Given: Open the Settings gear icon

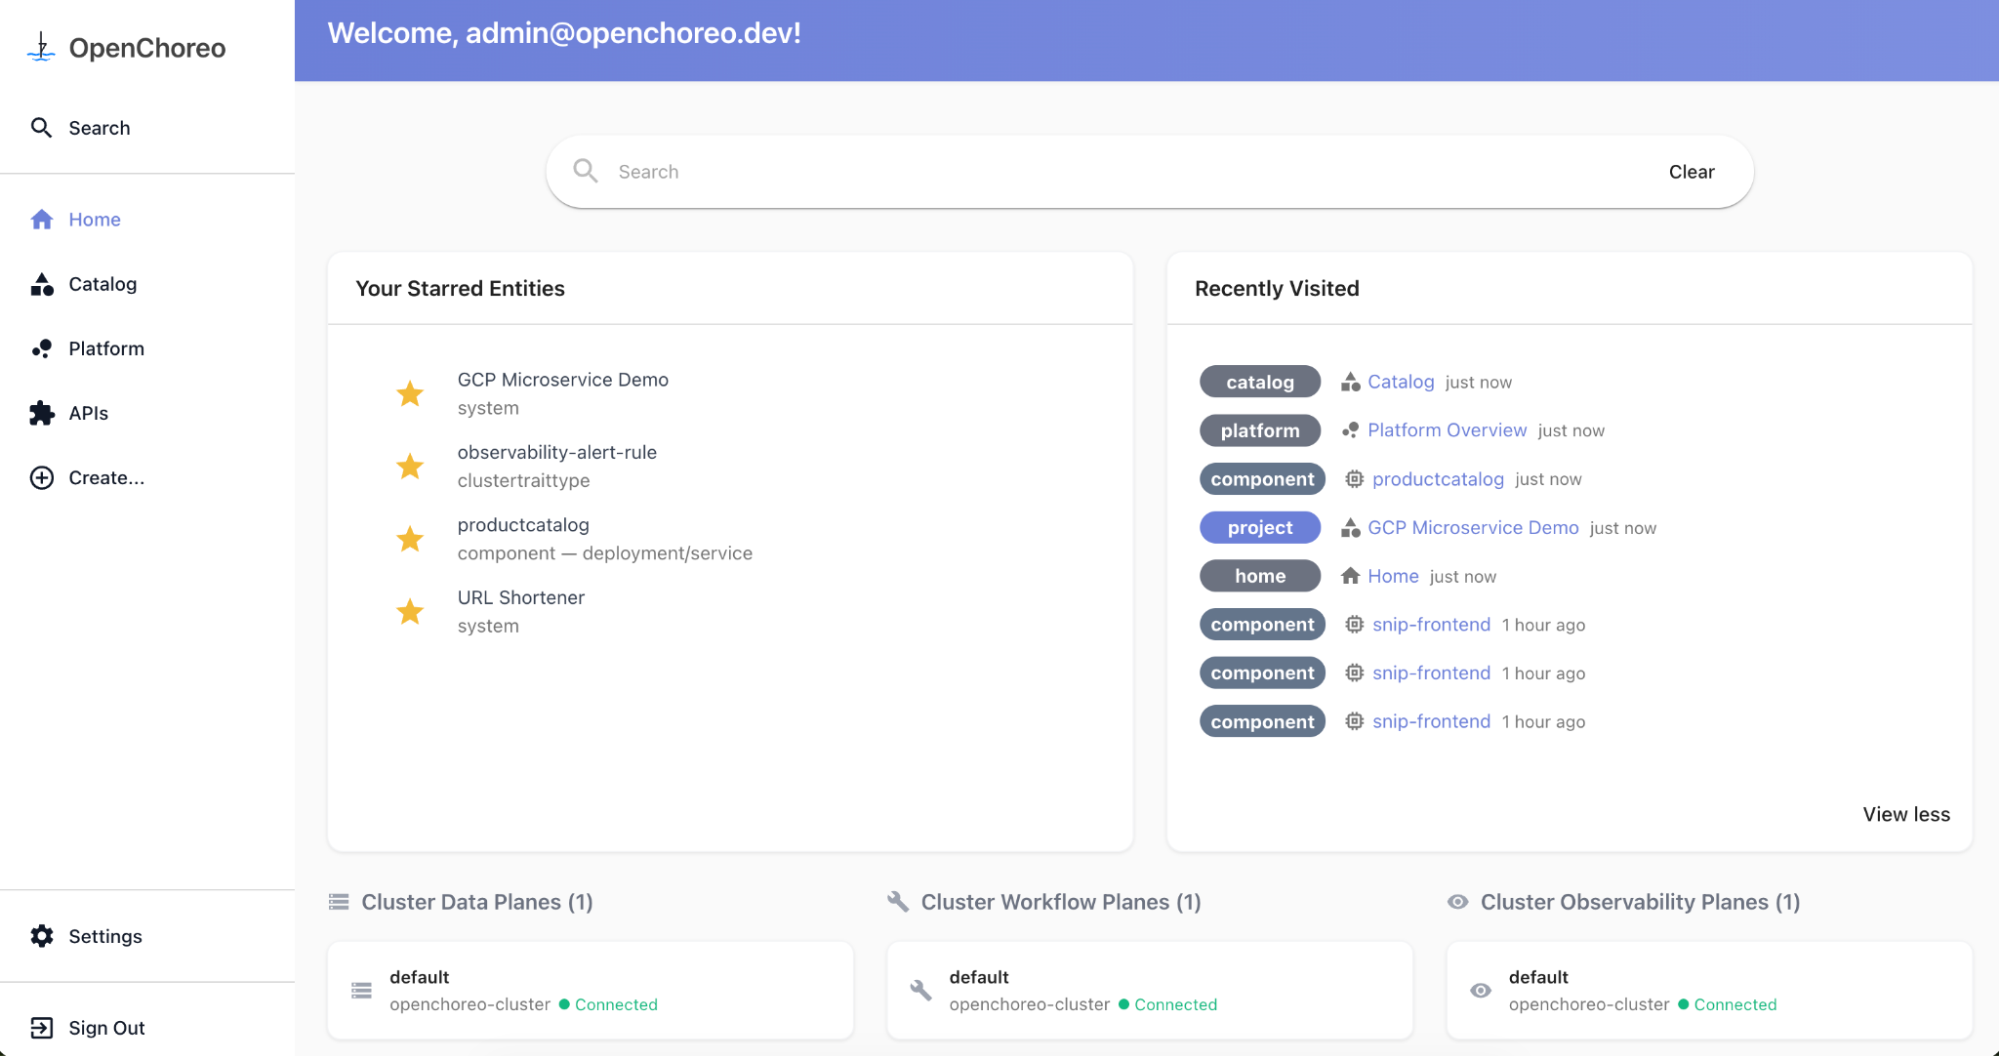Looking at the screenshot, I should point(42,936).
